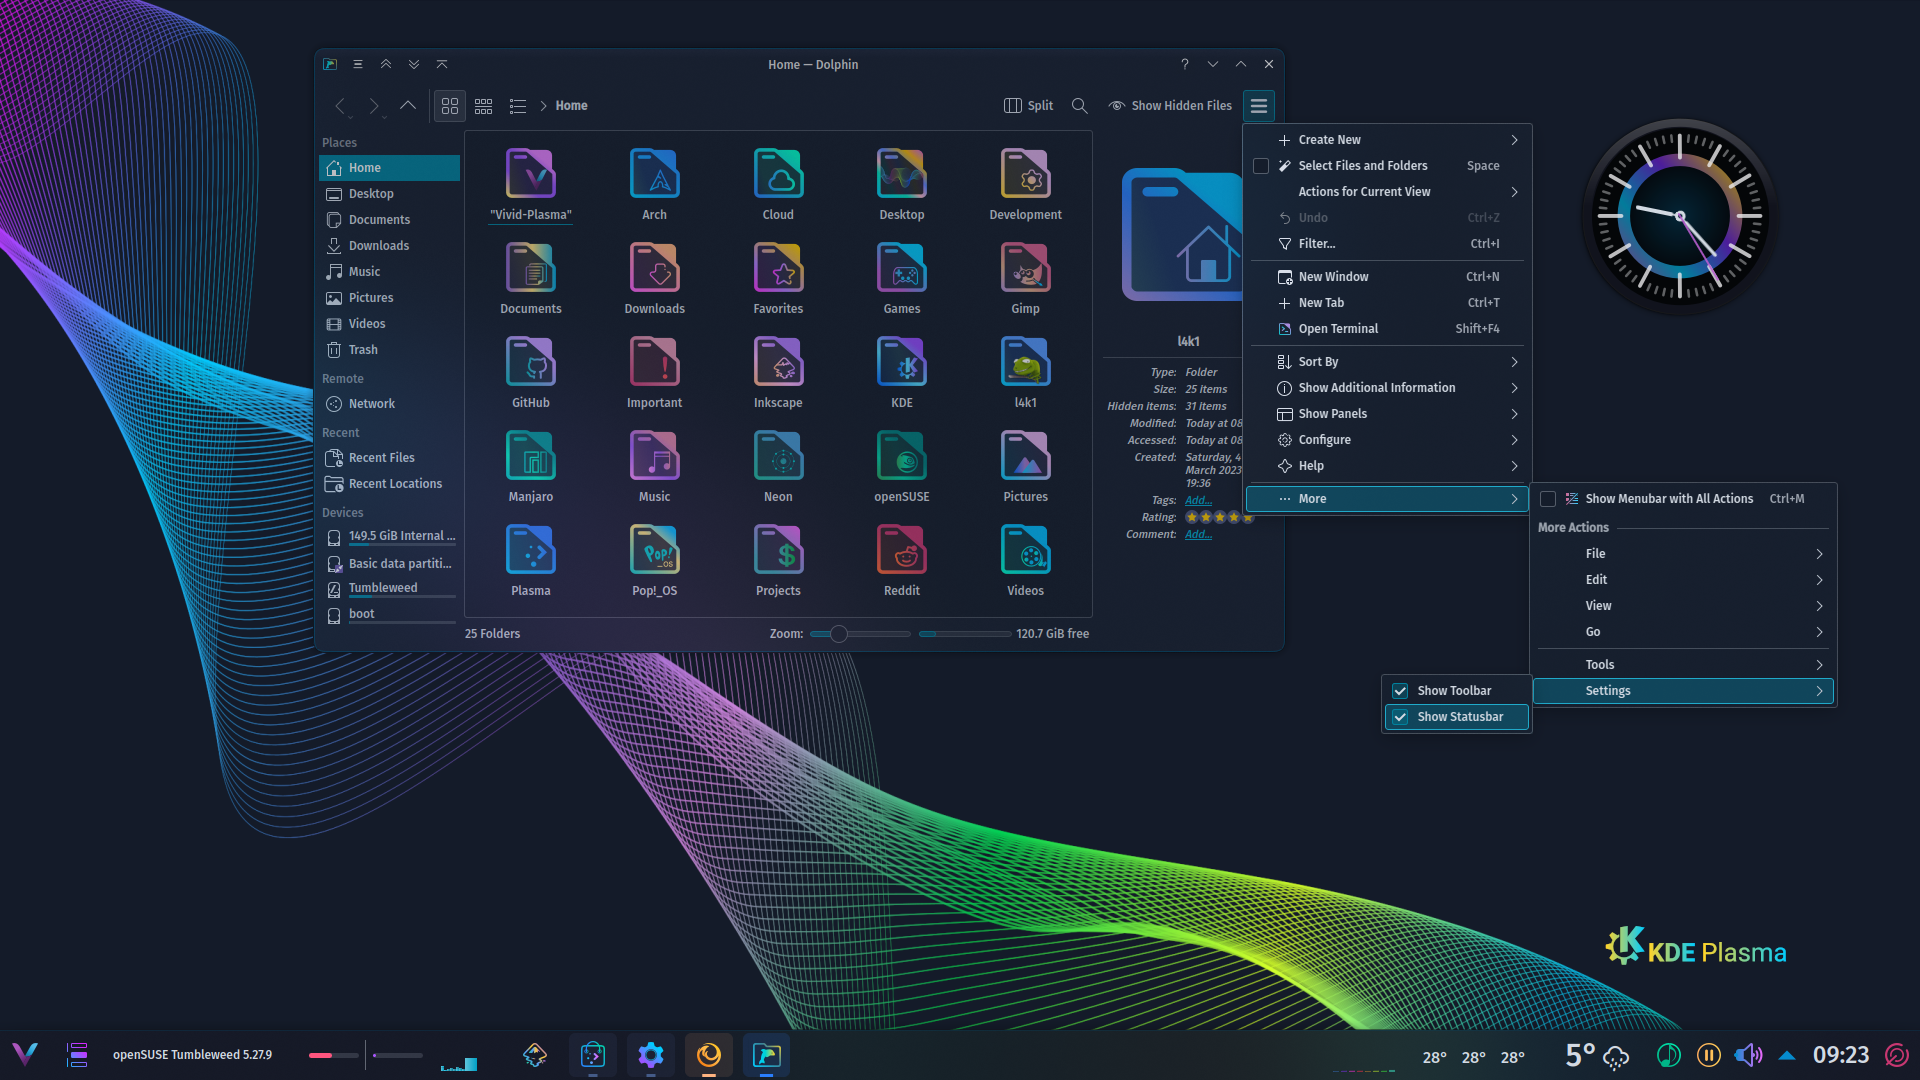Switch to Icons view mode
Screen dimensions: 1920x1080
click(x=450, y=105)
